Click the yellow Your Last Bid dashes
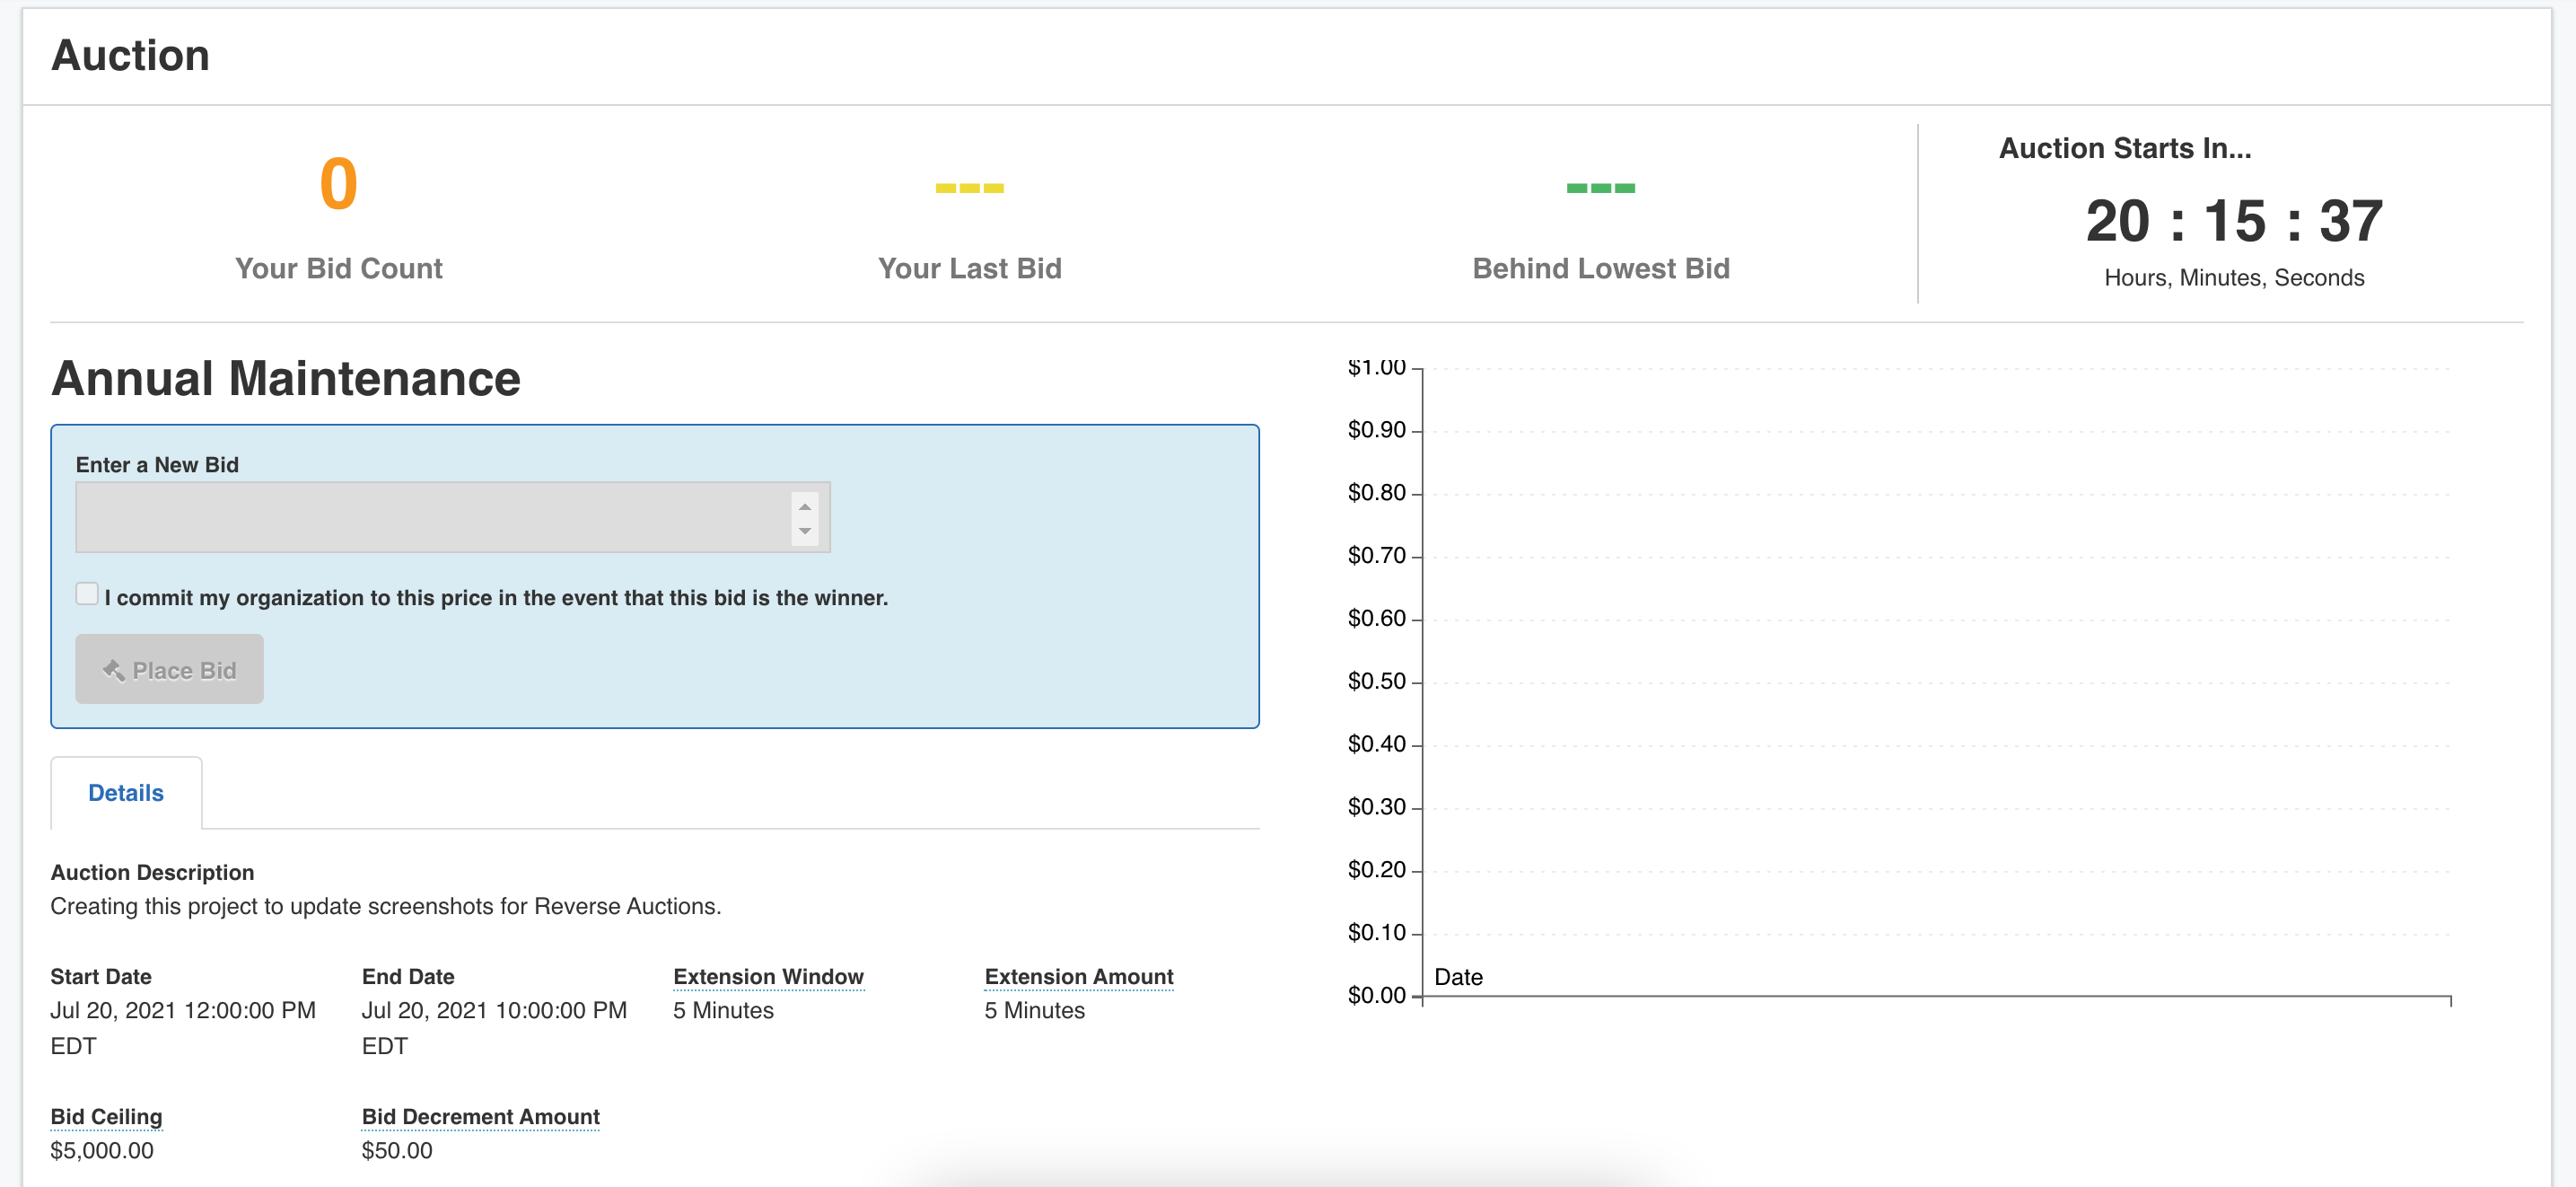 (x=969, y=188)
